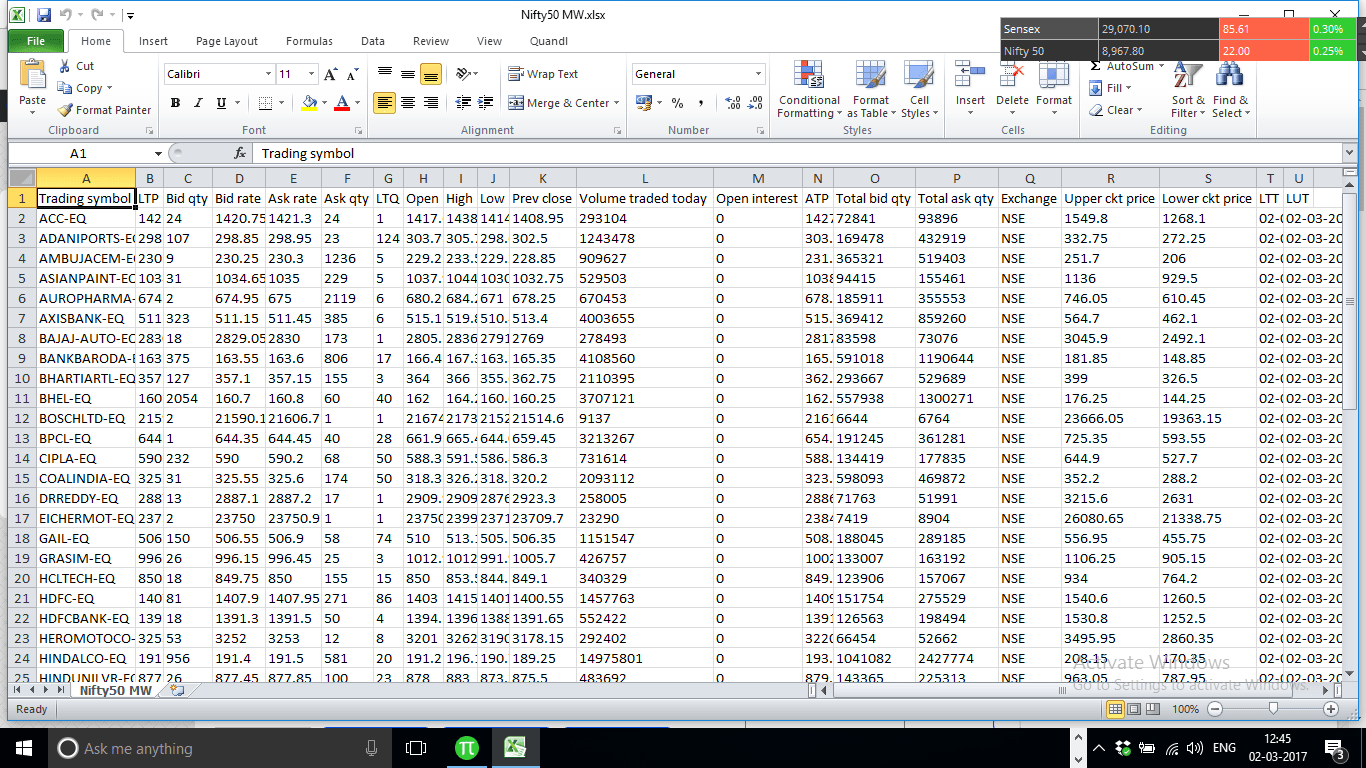Select the Format Painter tool
The width and height of the screenshot is (1366, 768).
[104, 110]
